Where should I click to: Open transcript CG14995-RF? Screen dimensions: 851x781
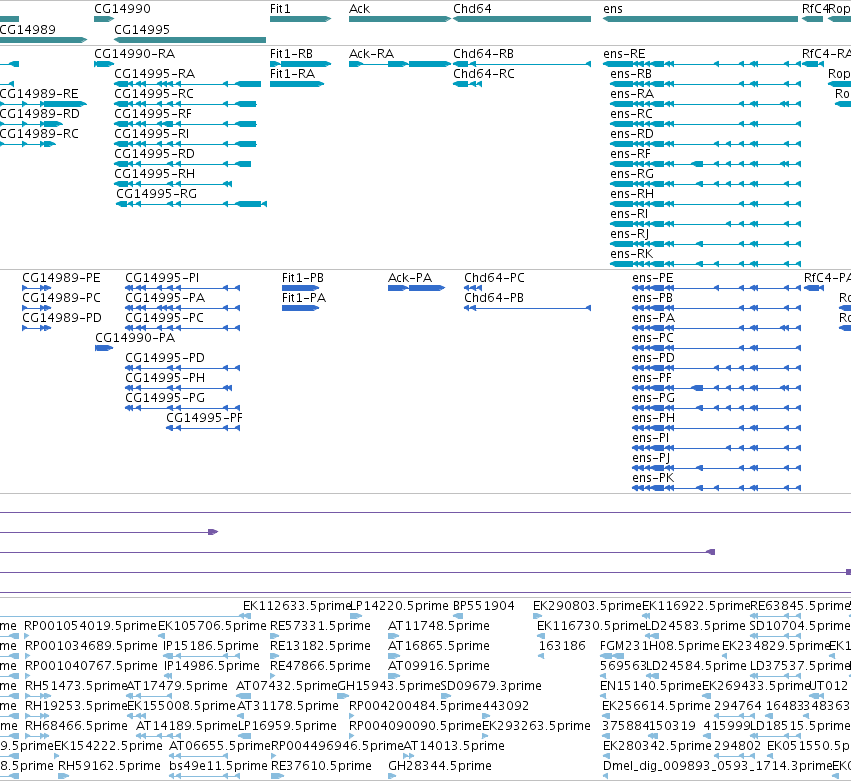pos(153,114)
